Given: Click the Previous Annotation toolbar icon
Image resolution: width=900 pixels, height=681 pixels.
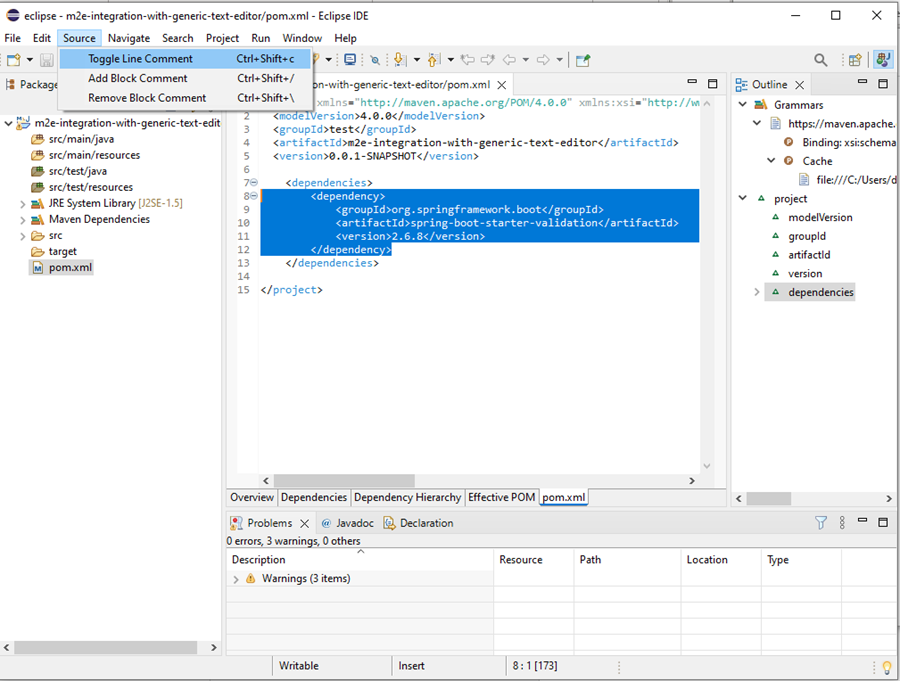Looking at the screenshot, I should [x=435, y=60].
